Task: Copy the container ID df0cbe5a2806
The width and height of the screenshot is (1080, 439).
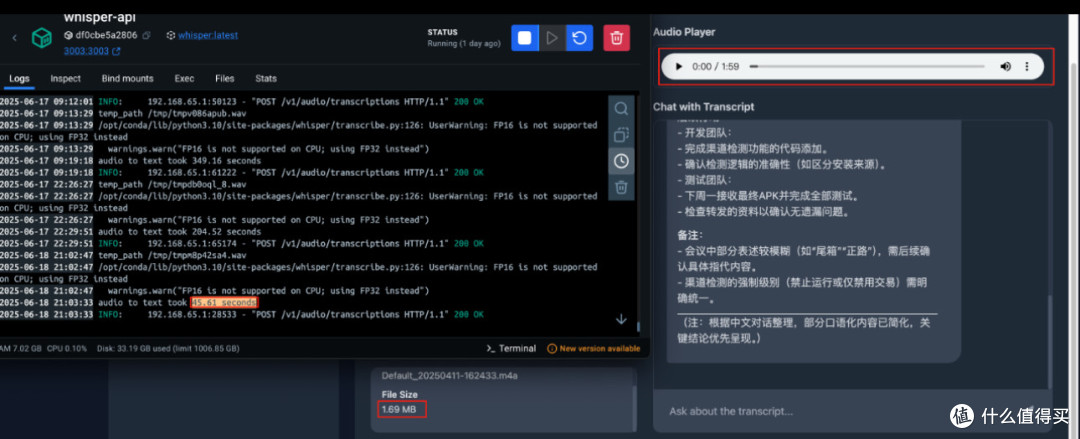Action: 146,35
